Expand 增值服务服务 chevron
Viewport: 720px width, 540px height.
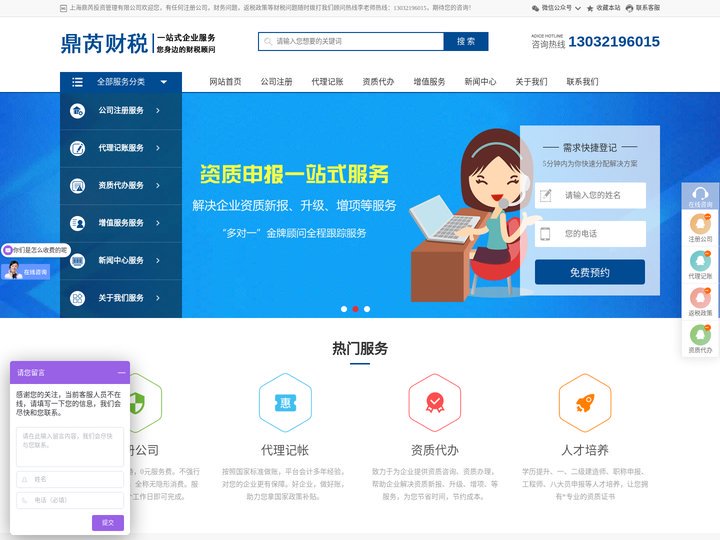click(x=158, y=223)
